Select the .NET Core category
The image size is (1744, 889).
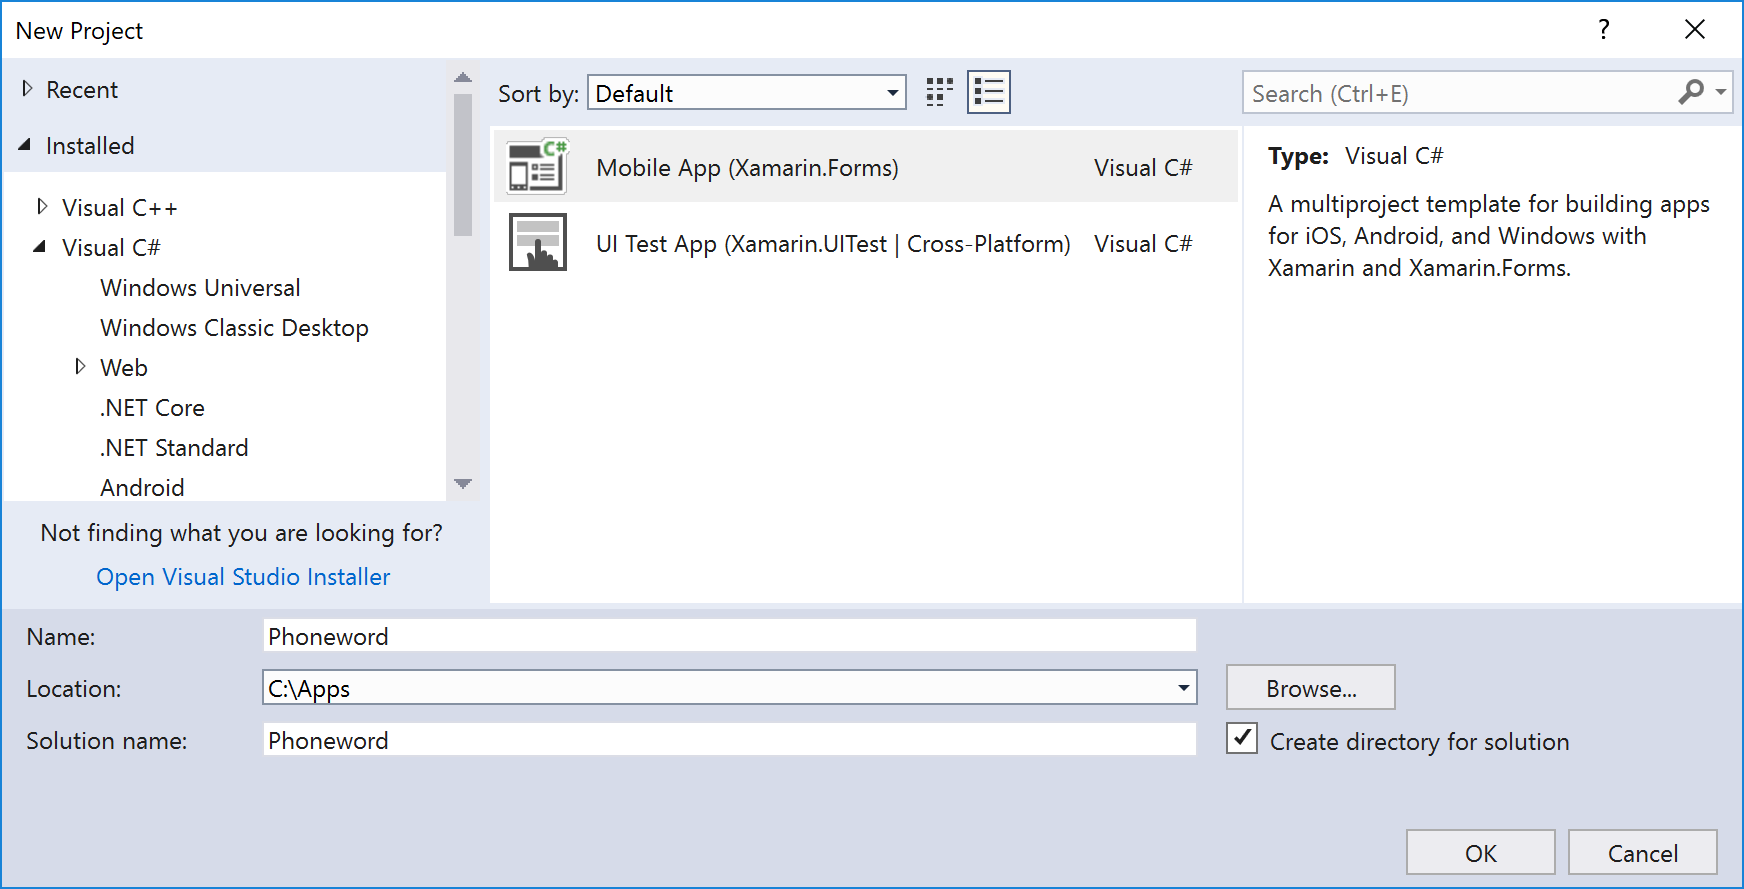[x=152, y=408]
